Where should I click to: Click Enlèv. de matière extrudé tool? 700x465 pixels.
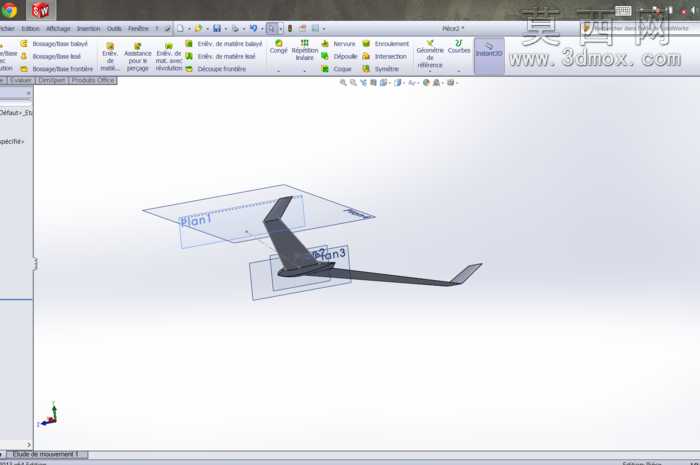(110, 57)
